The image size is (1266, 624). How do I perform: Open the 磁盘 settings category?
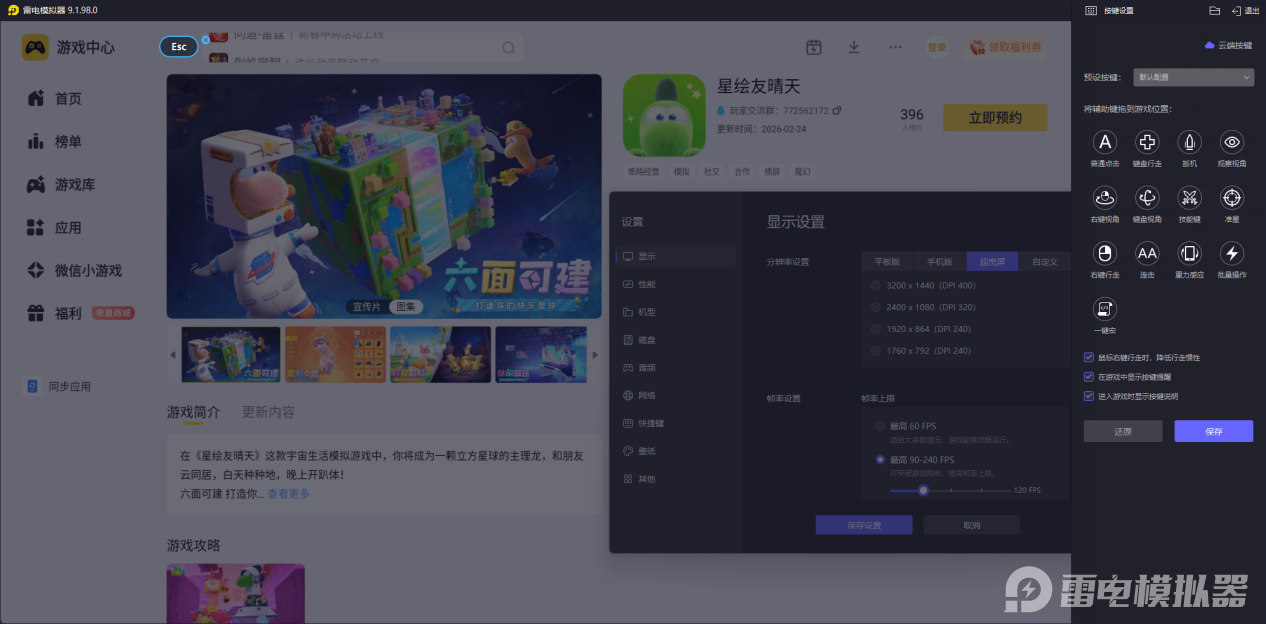tap(675, 340)
